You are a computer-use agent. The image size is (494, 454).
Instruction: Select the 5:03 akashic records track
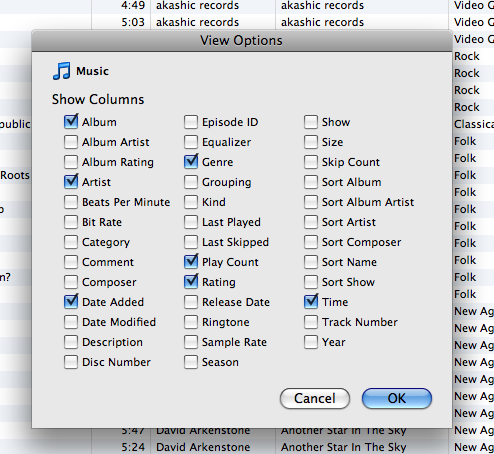247,22
